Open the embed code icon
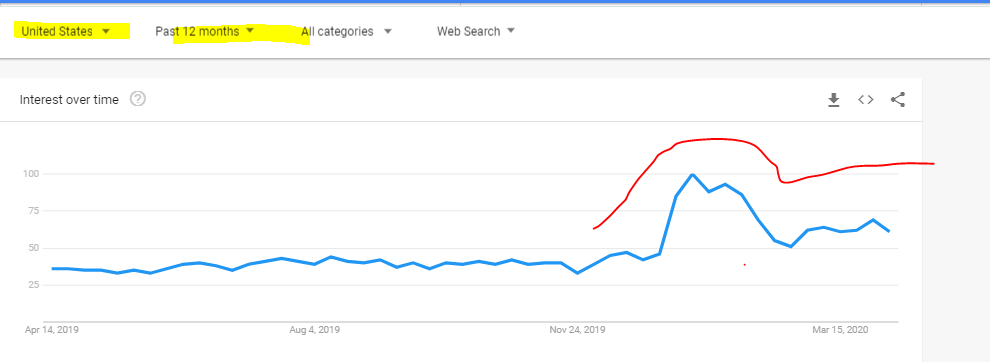 [866, 99]
